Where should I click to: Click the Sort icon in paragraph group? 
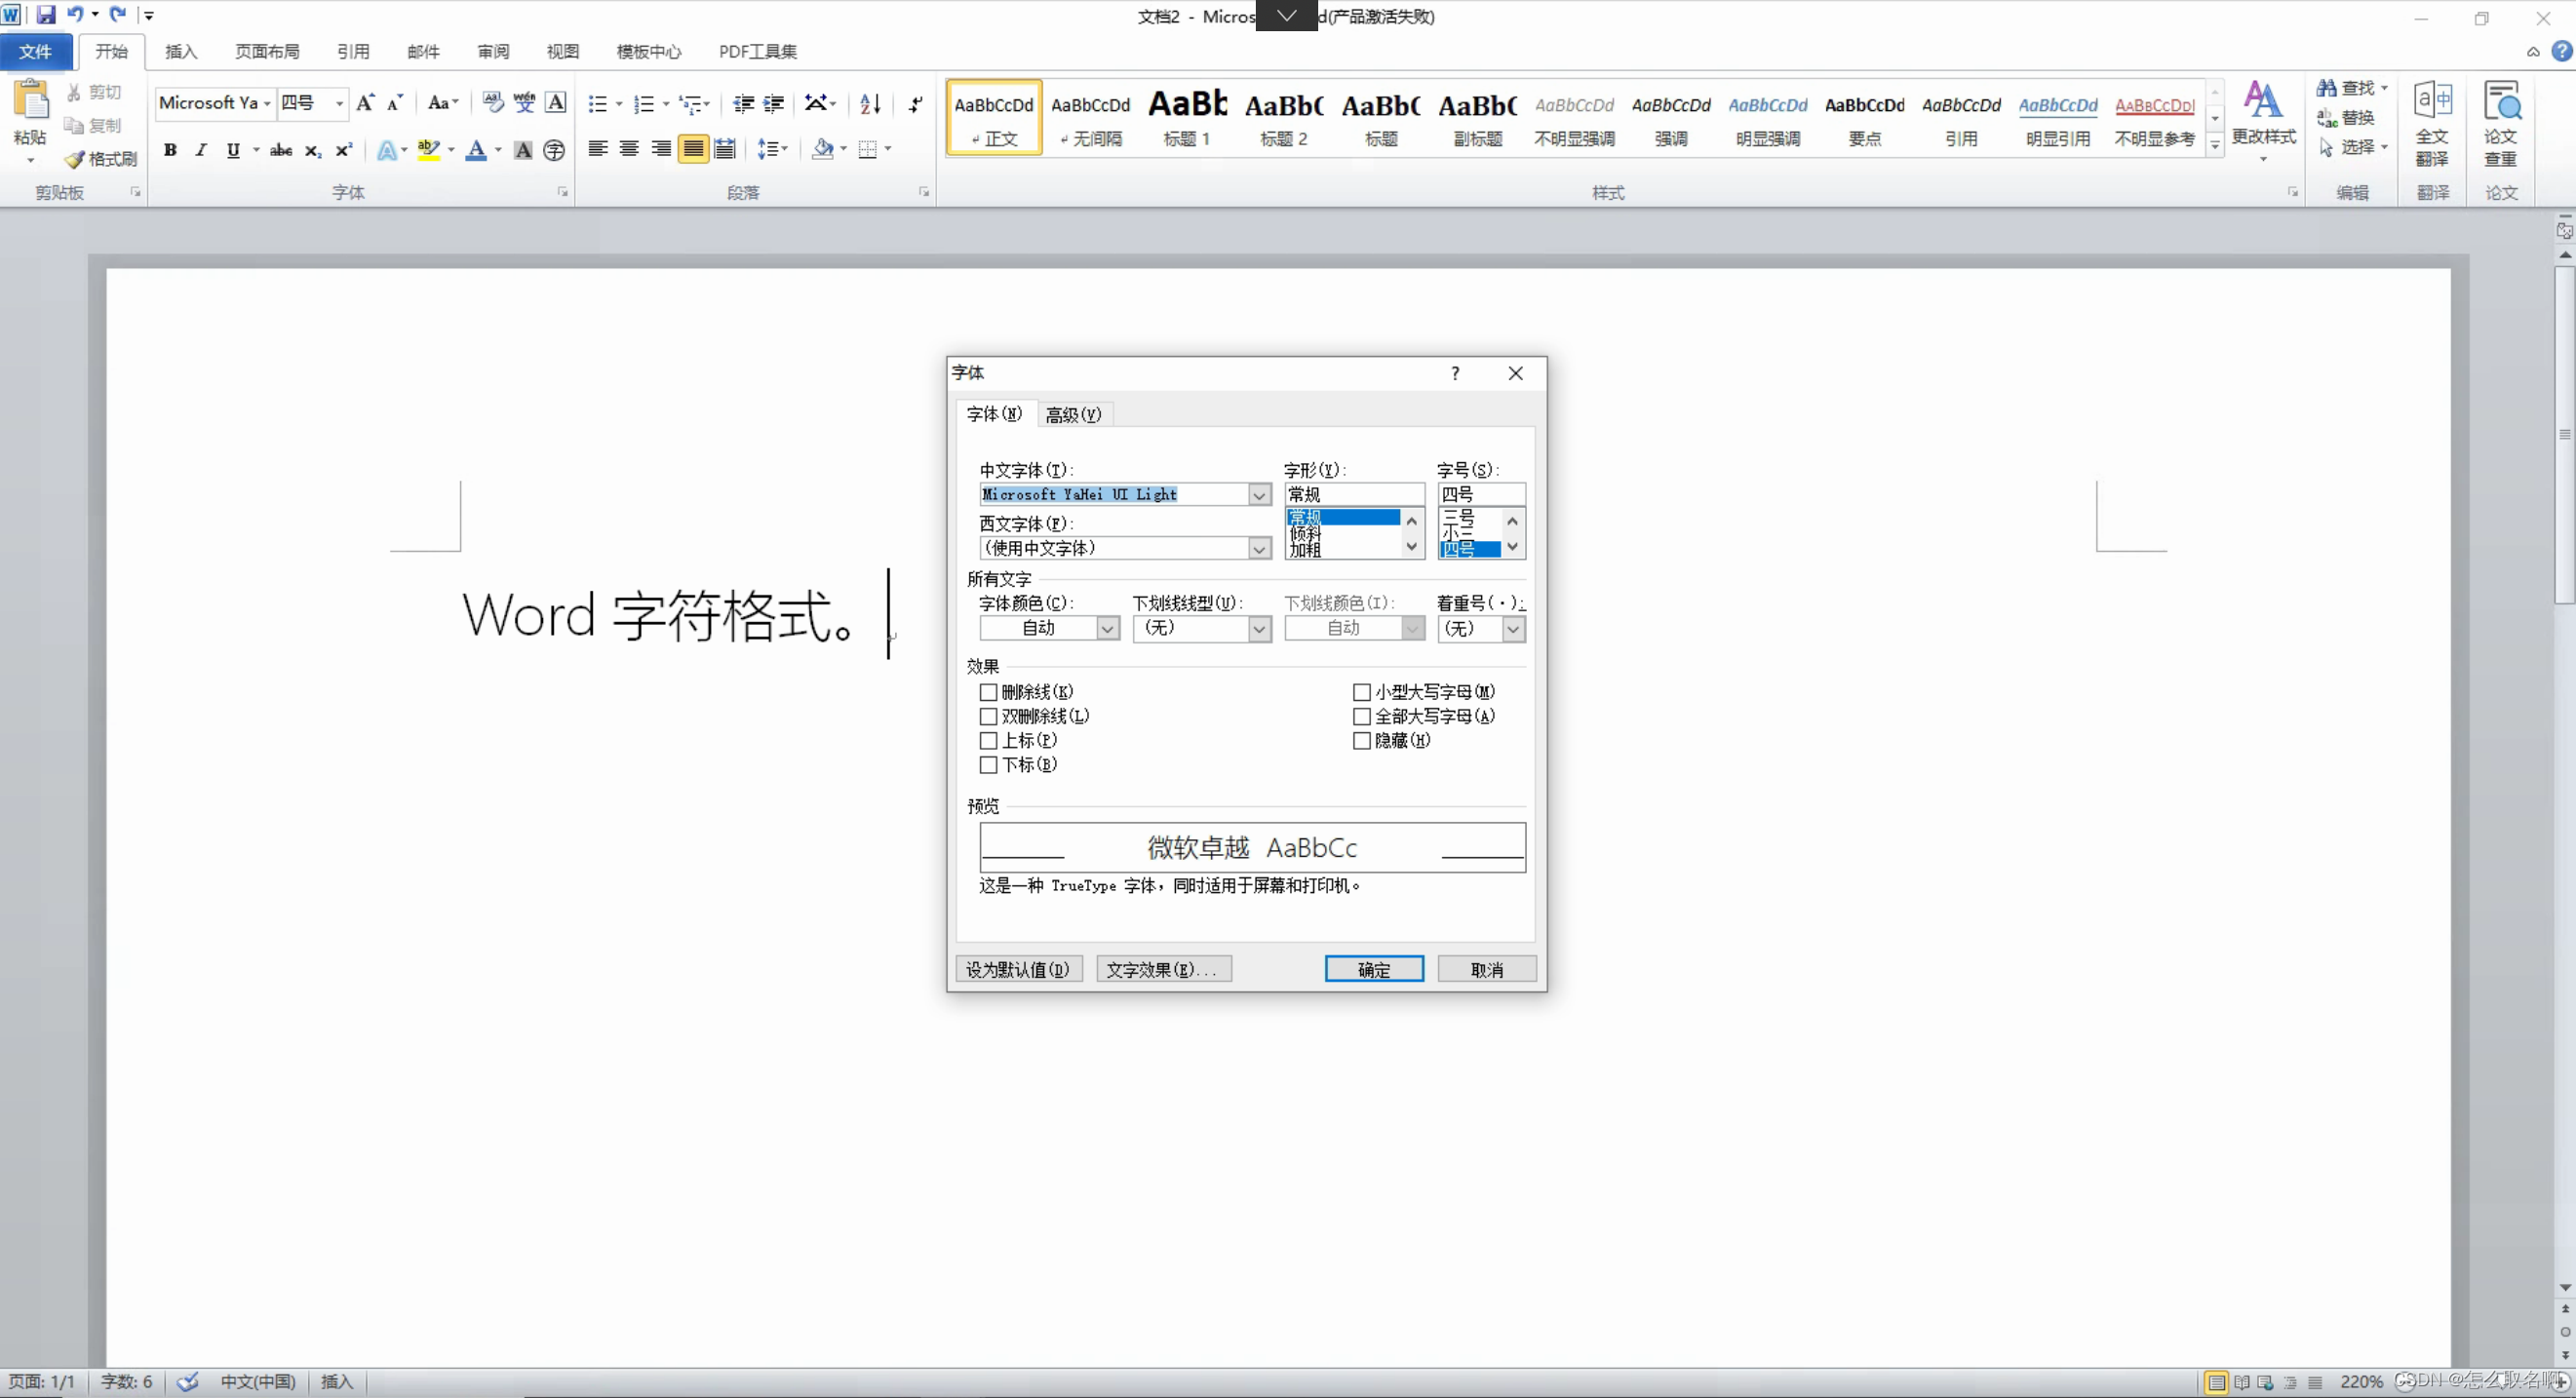(x=870, y=104)
